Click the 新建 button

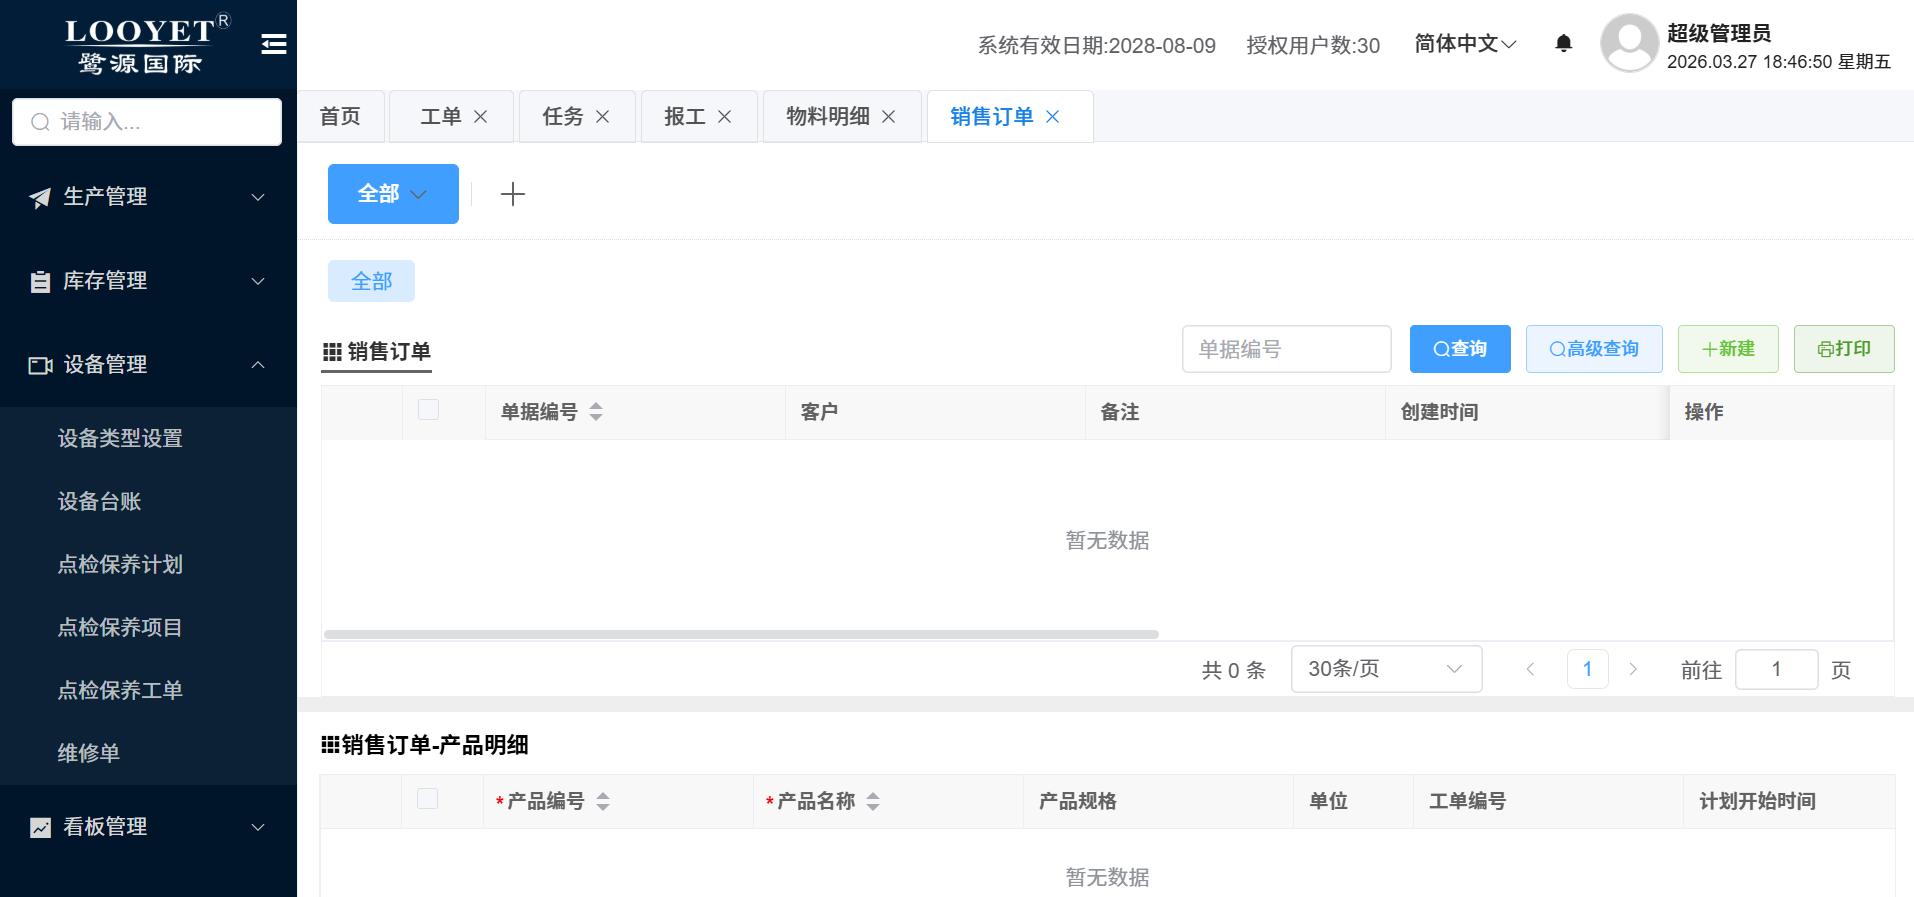click(1728, 349)
